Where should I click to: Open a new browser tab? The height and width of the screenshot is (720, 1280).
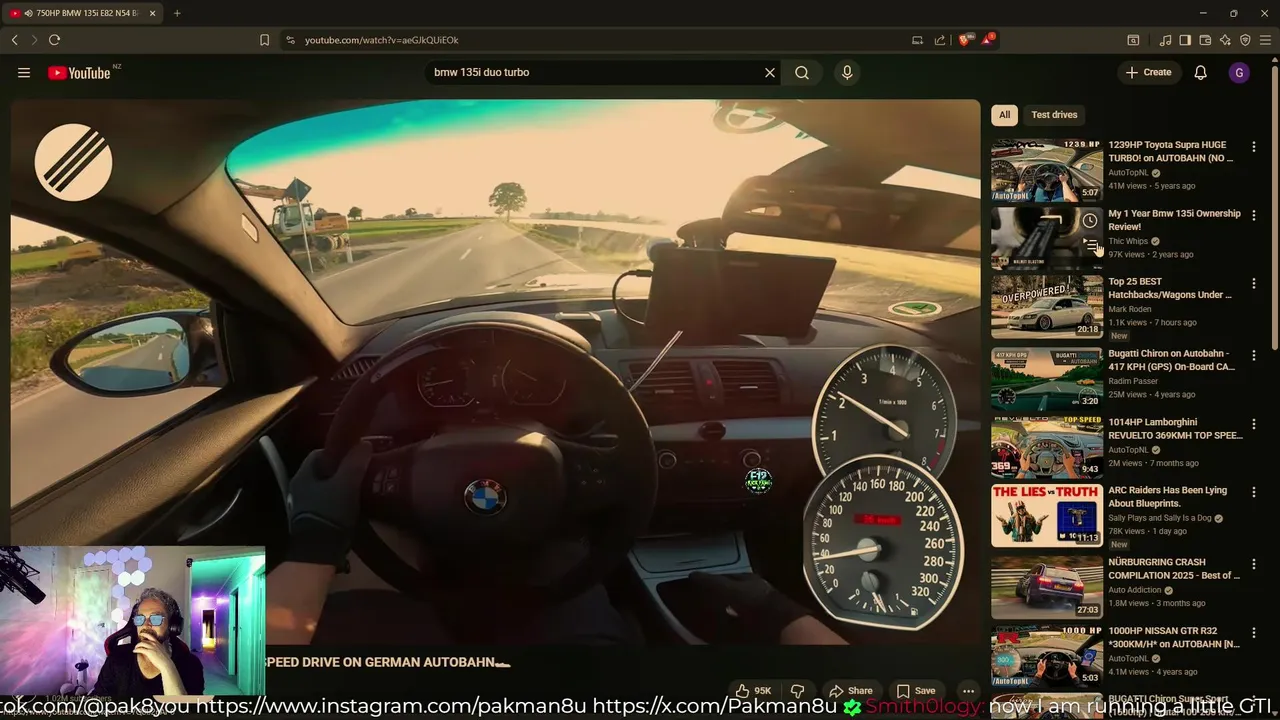click(x=177, y=13)
